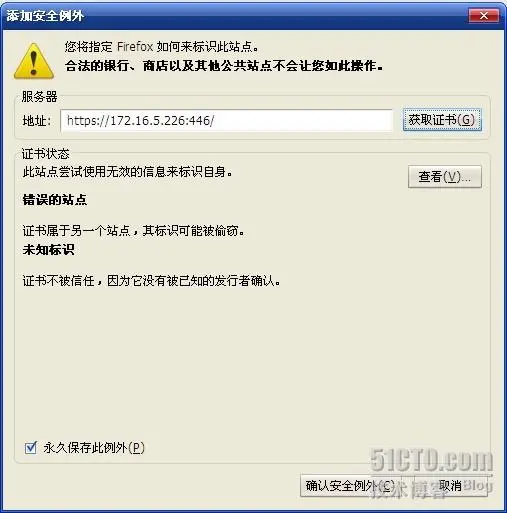This screenshot has width=507, height=513.
Task: Click the 永久保存此例外(P) label text
Action: point(94,448)
